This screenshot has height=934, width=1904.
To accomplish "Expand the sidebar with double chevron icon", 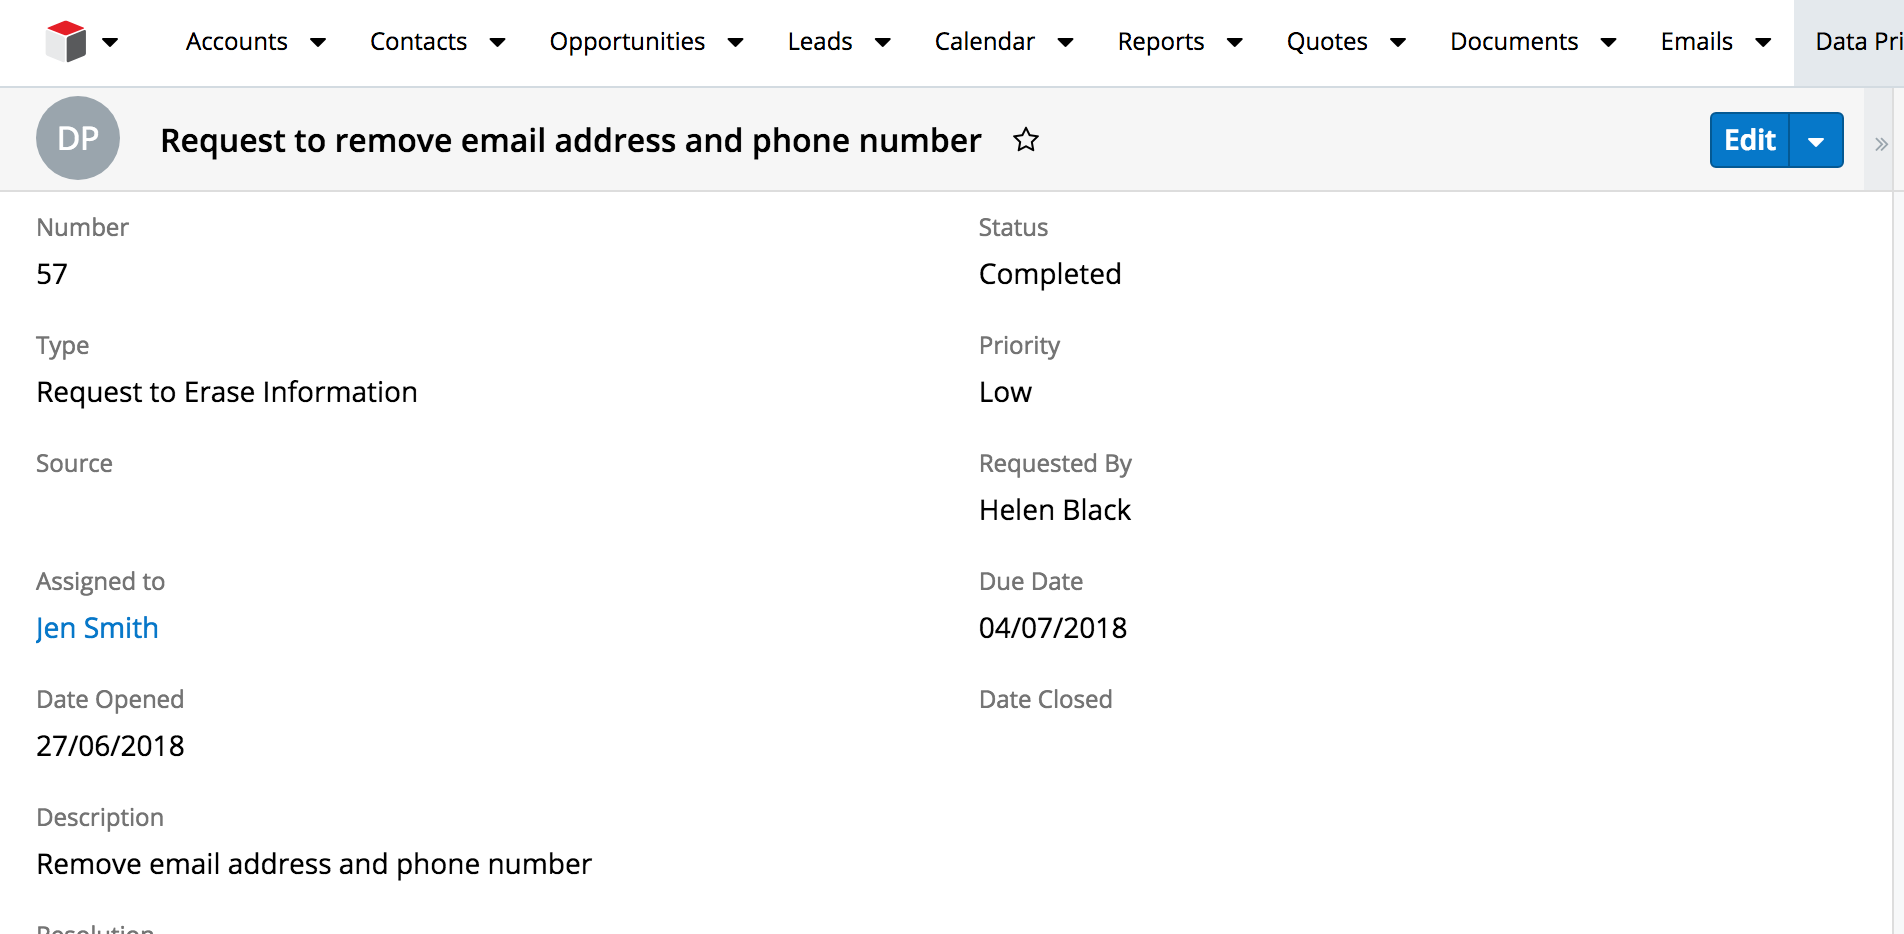I will pos(1881,144).
